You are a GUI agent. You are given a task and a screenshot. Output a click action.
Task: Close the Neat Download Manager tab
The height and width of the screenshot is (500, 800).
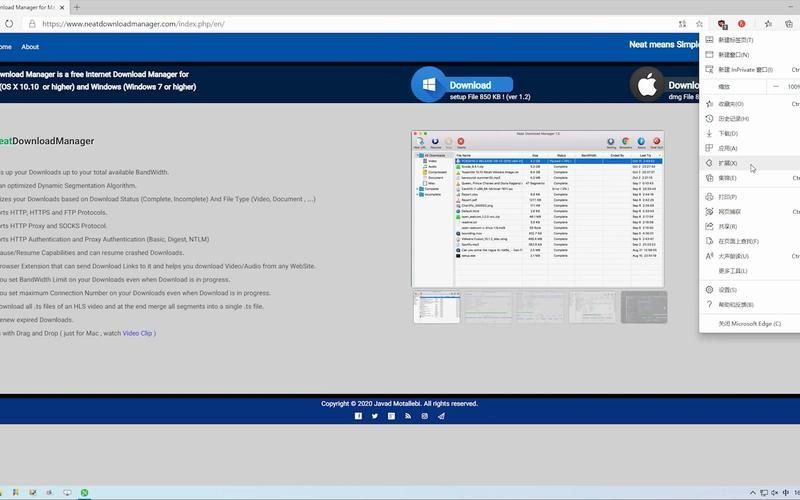pyautogui.click(x=62, y=8)
